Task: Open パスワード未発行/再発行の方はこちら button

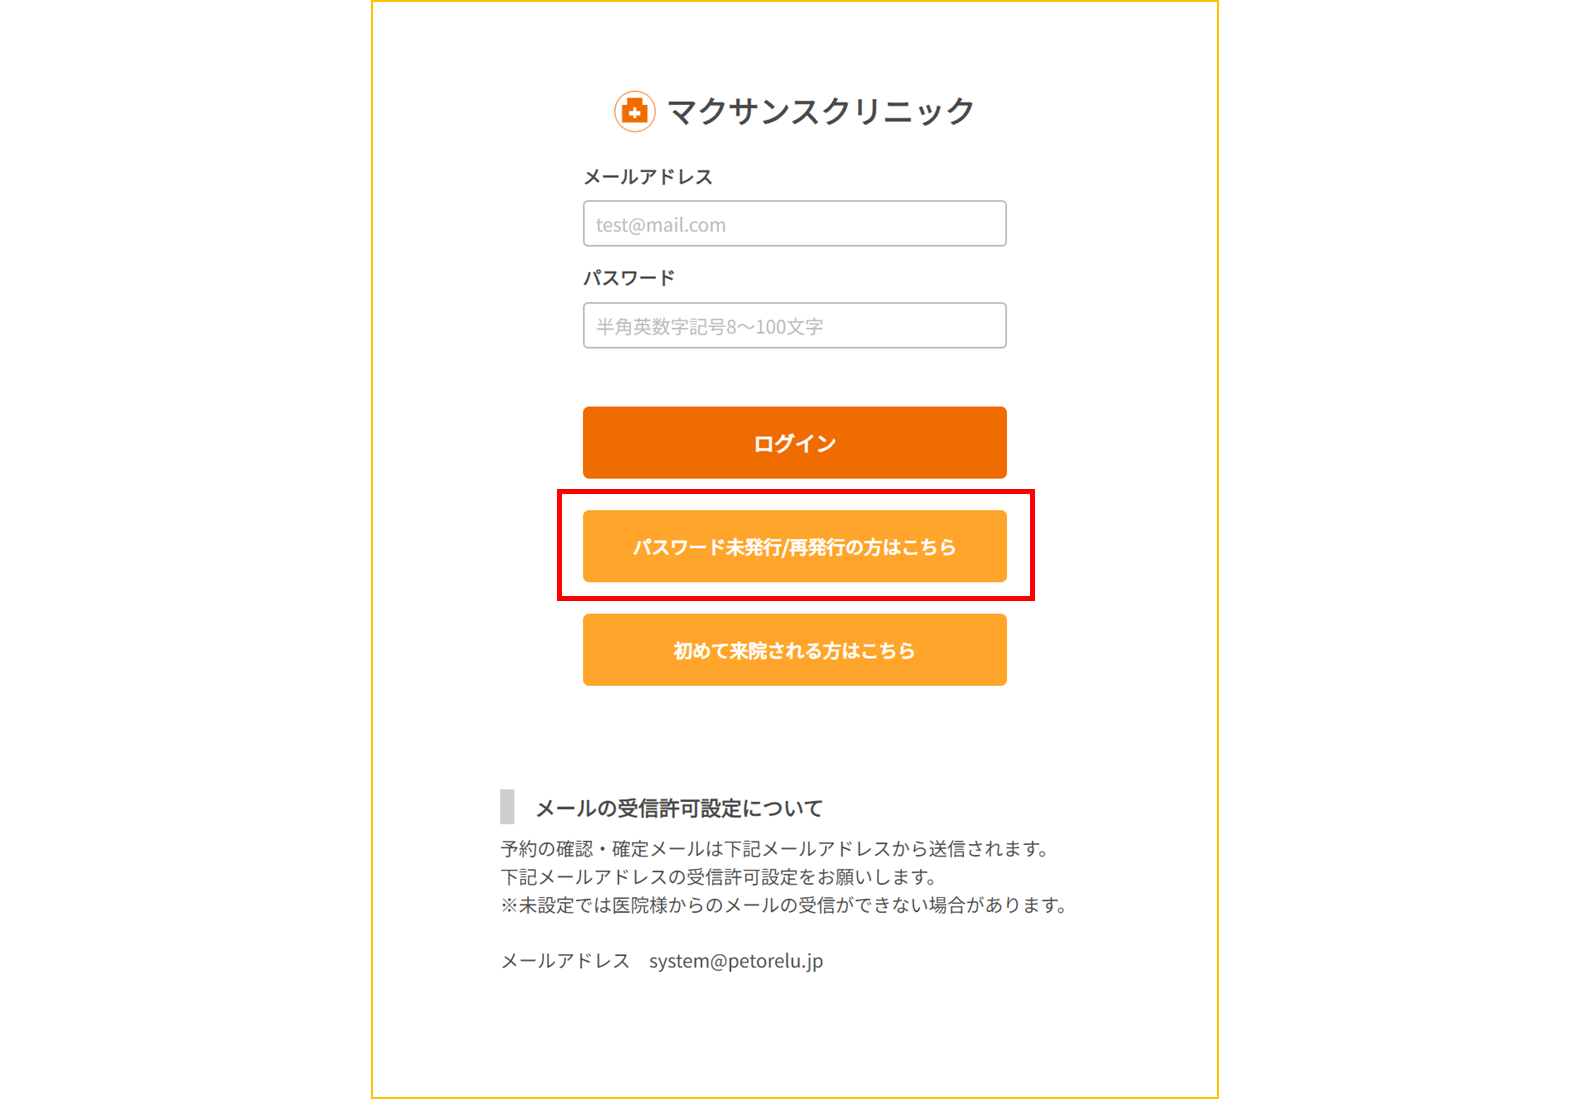Action: tap(795, 547)
